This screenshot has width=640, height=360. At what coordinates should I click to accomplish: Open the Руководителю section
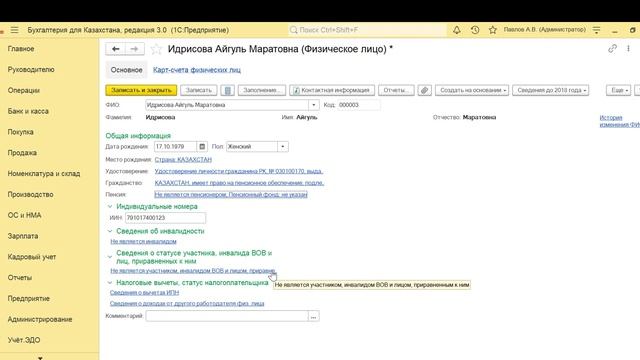31,69
